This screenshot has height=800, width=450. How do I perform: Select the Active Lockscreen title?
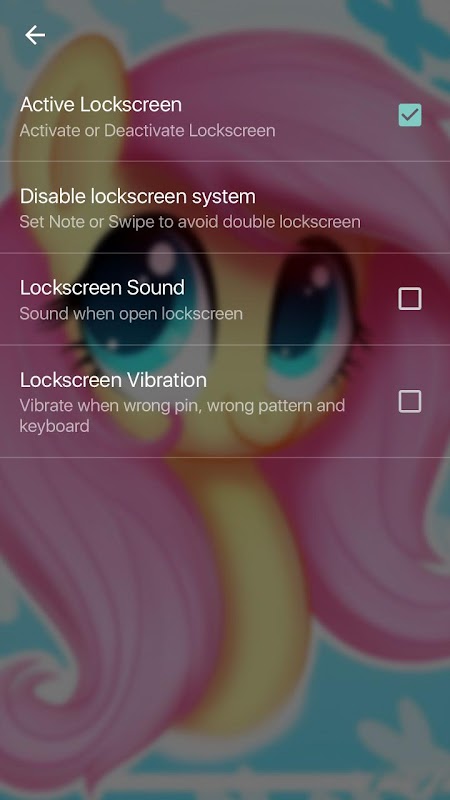click(x=101, y=105)
